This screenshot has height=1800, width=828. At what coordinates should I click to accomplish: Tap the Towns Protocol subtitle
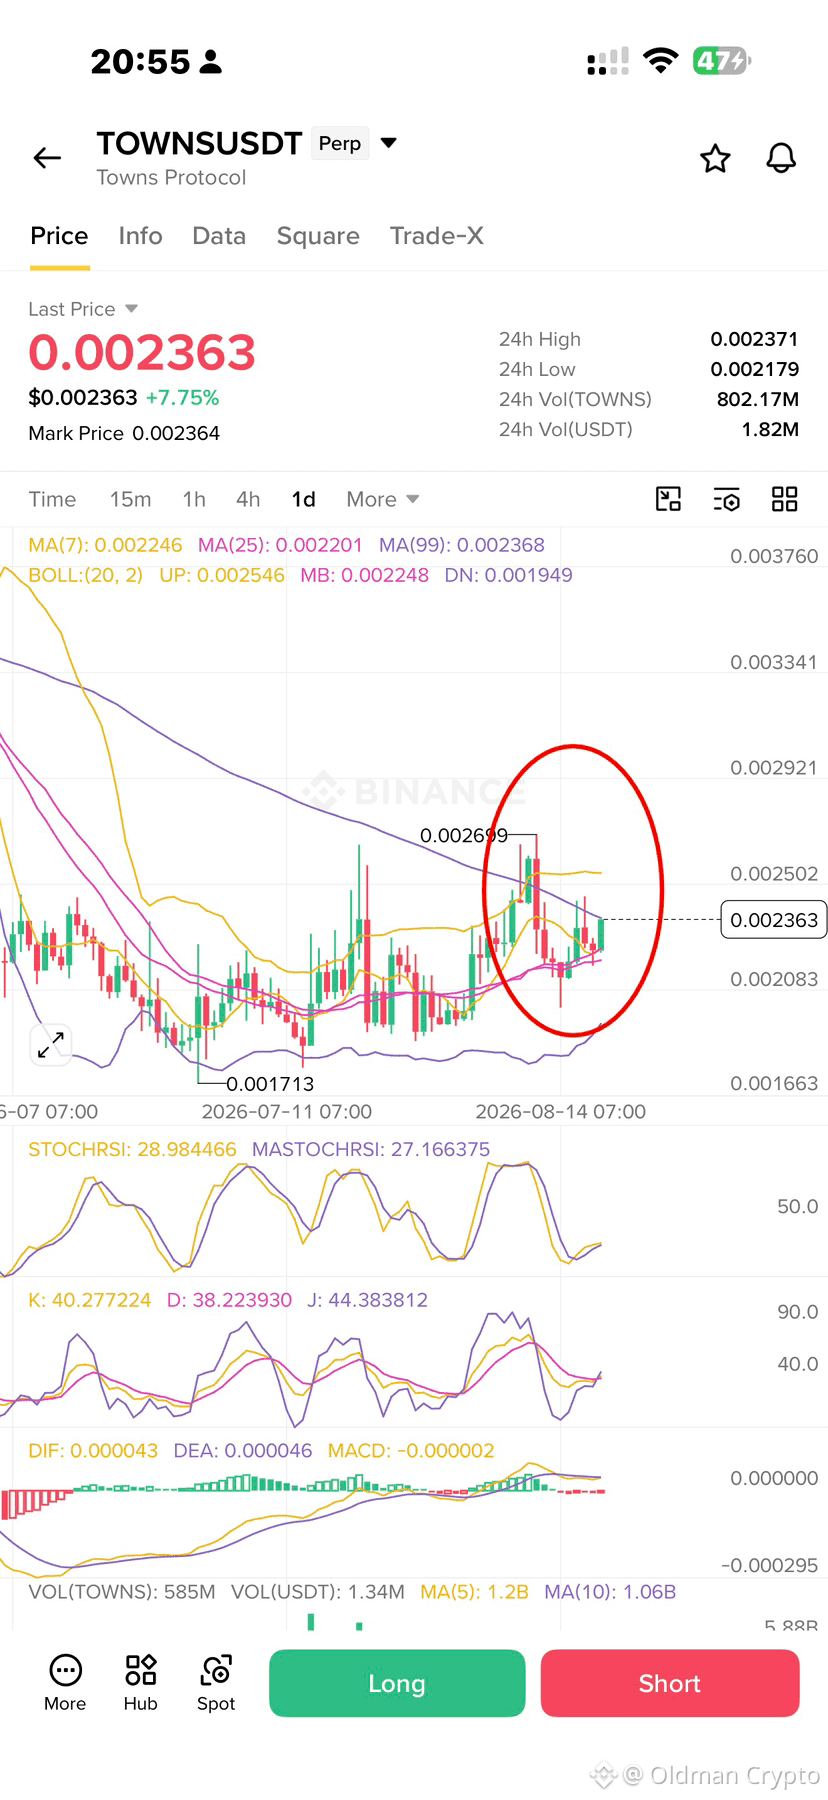171,177
